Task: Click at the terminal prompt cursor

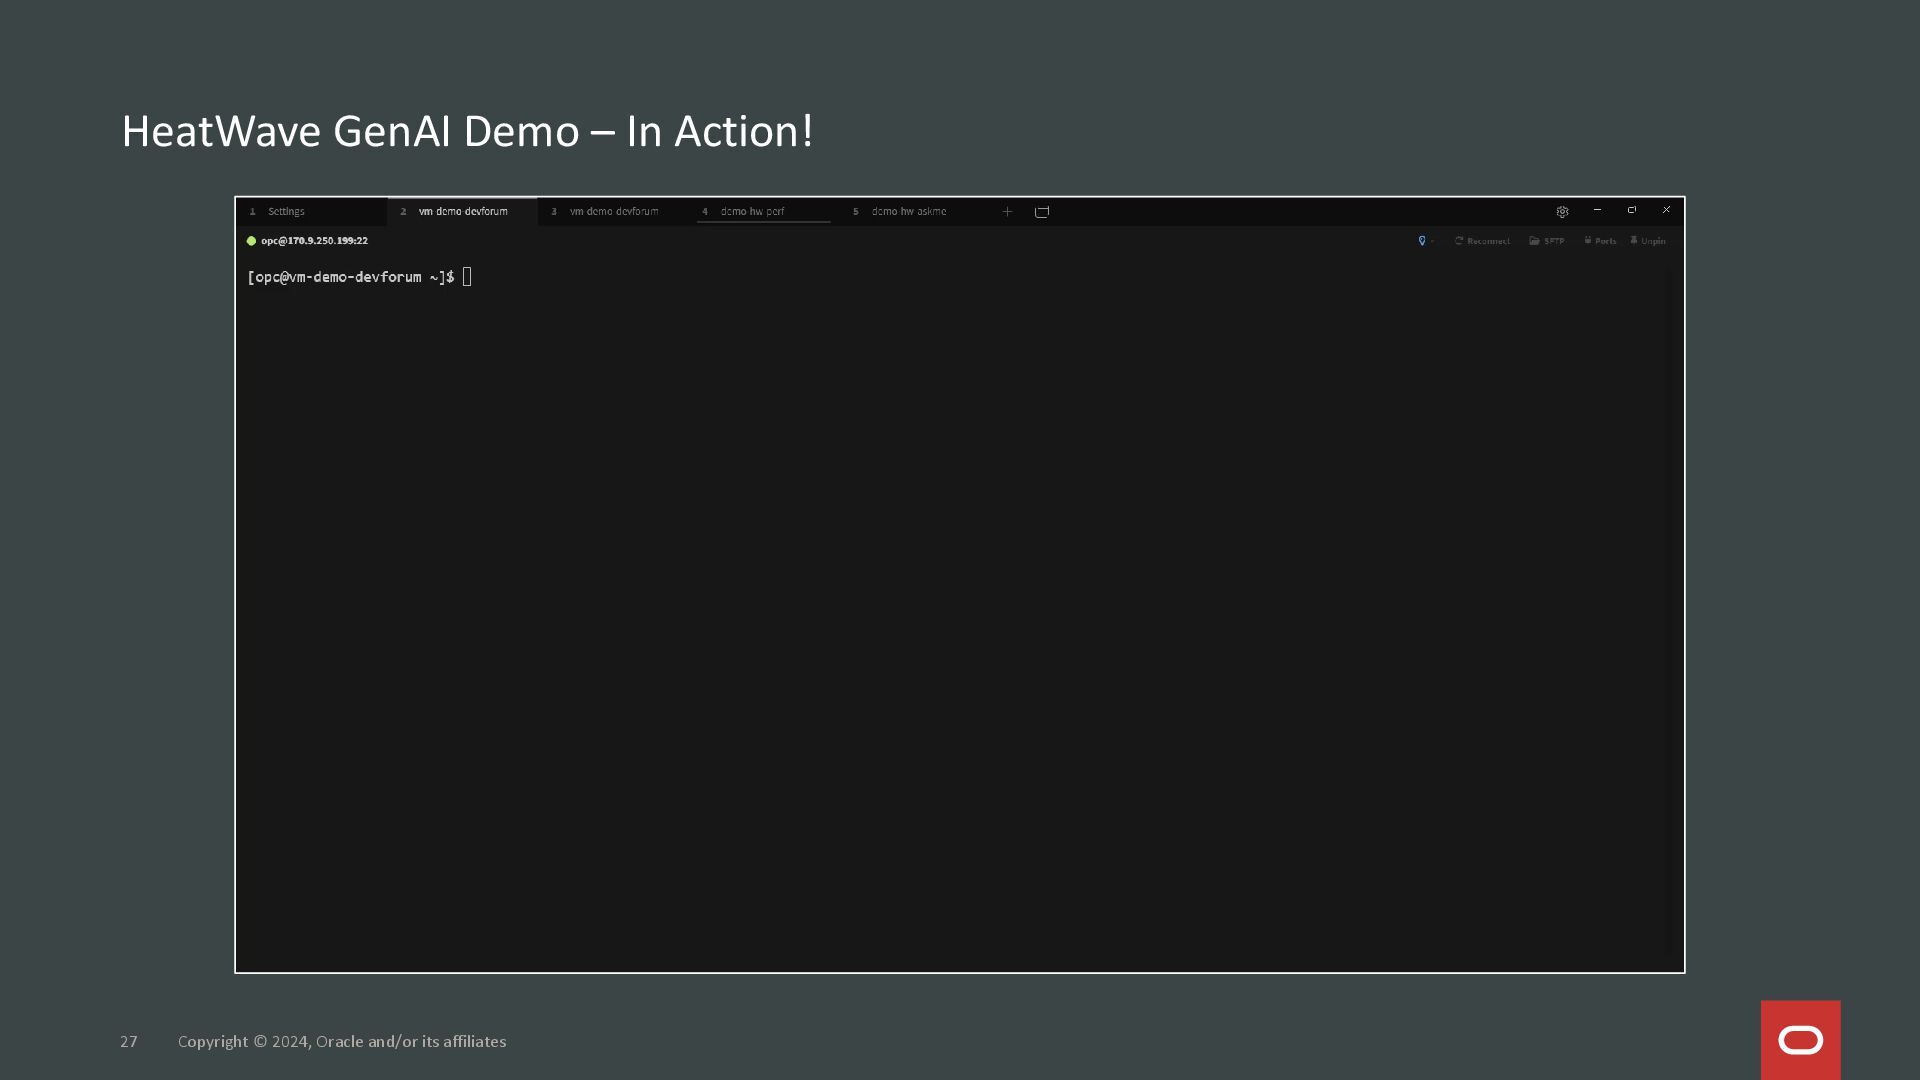Action: (467, 277)
